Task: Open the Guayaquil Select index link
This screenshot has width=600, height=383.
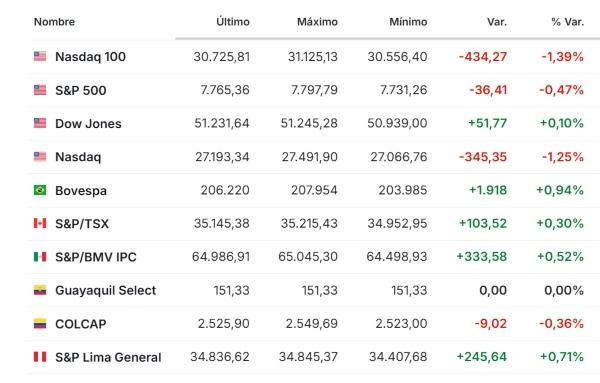Action: (106, 290)
